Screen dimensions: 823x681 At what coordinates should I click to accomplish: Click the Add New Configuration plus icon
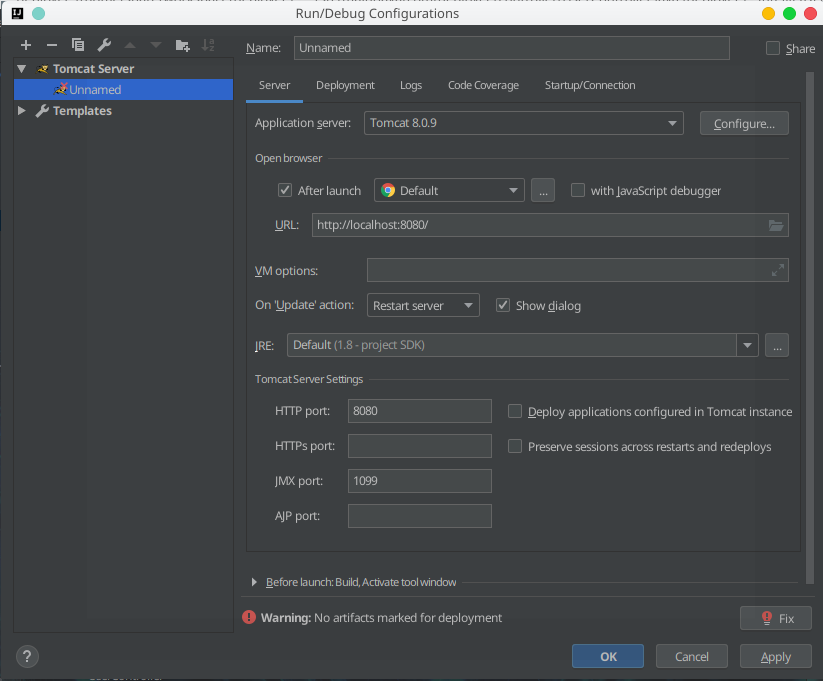tap(26, 45)
